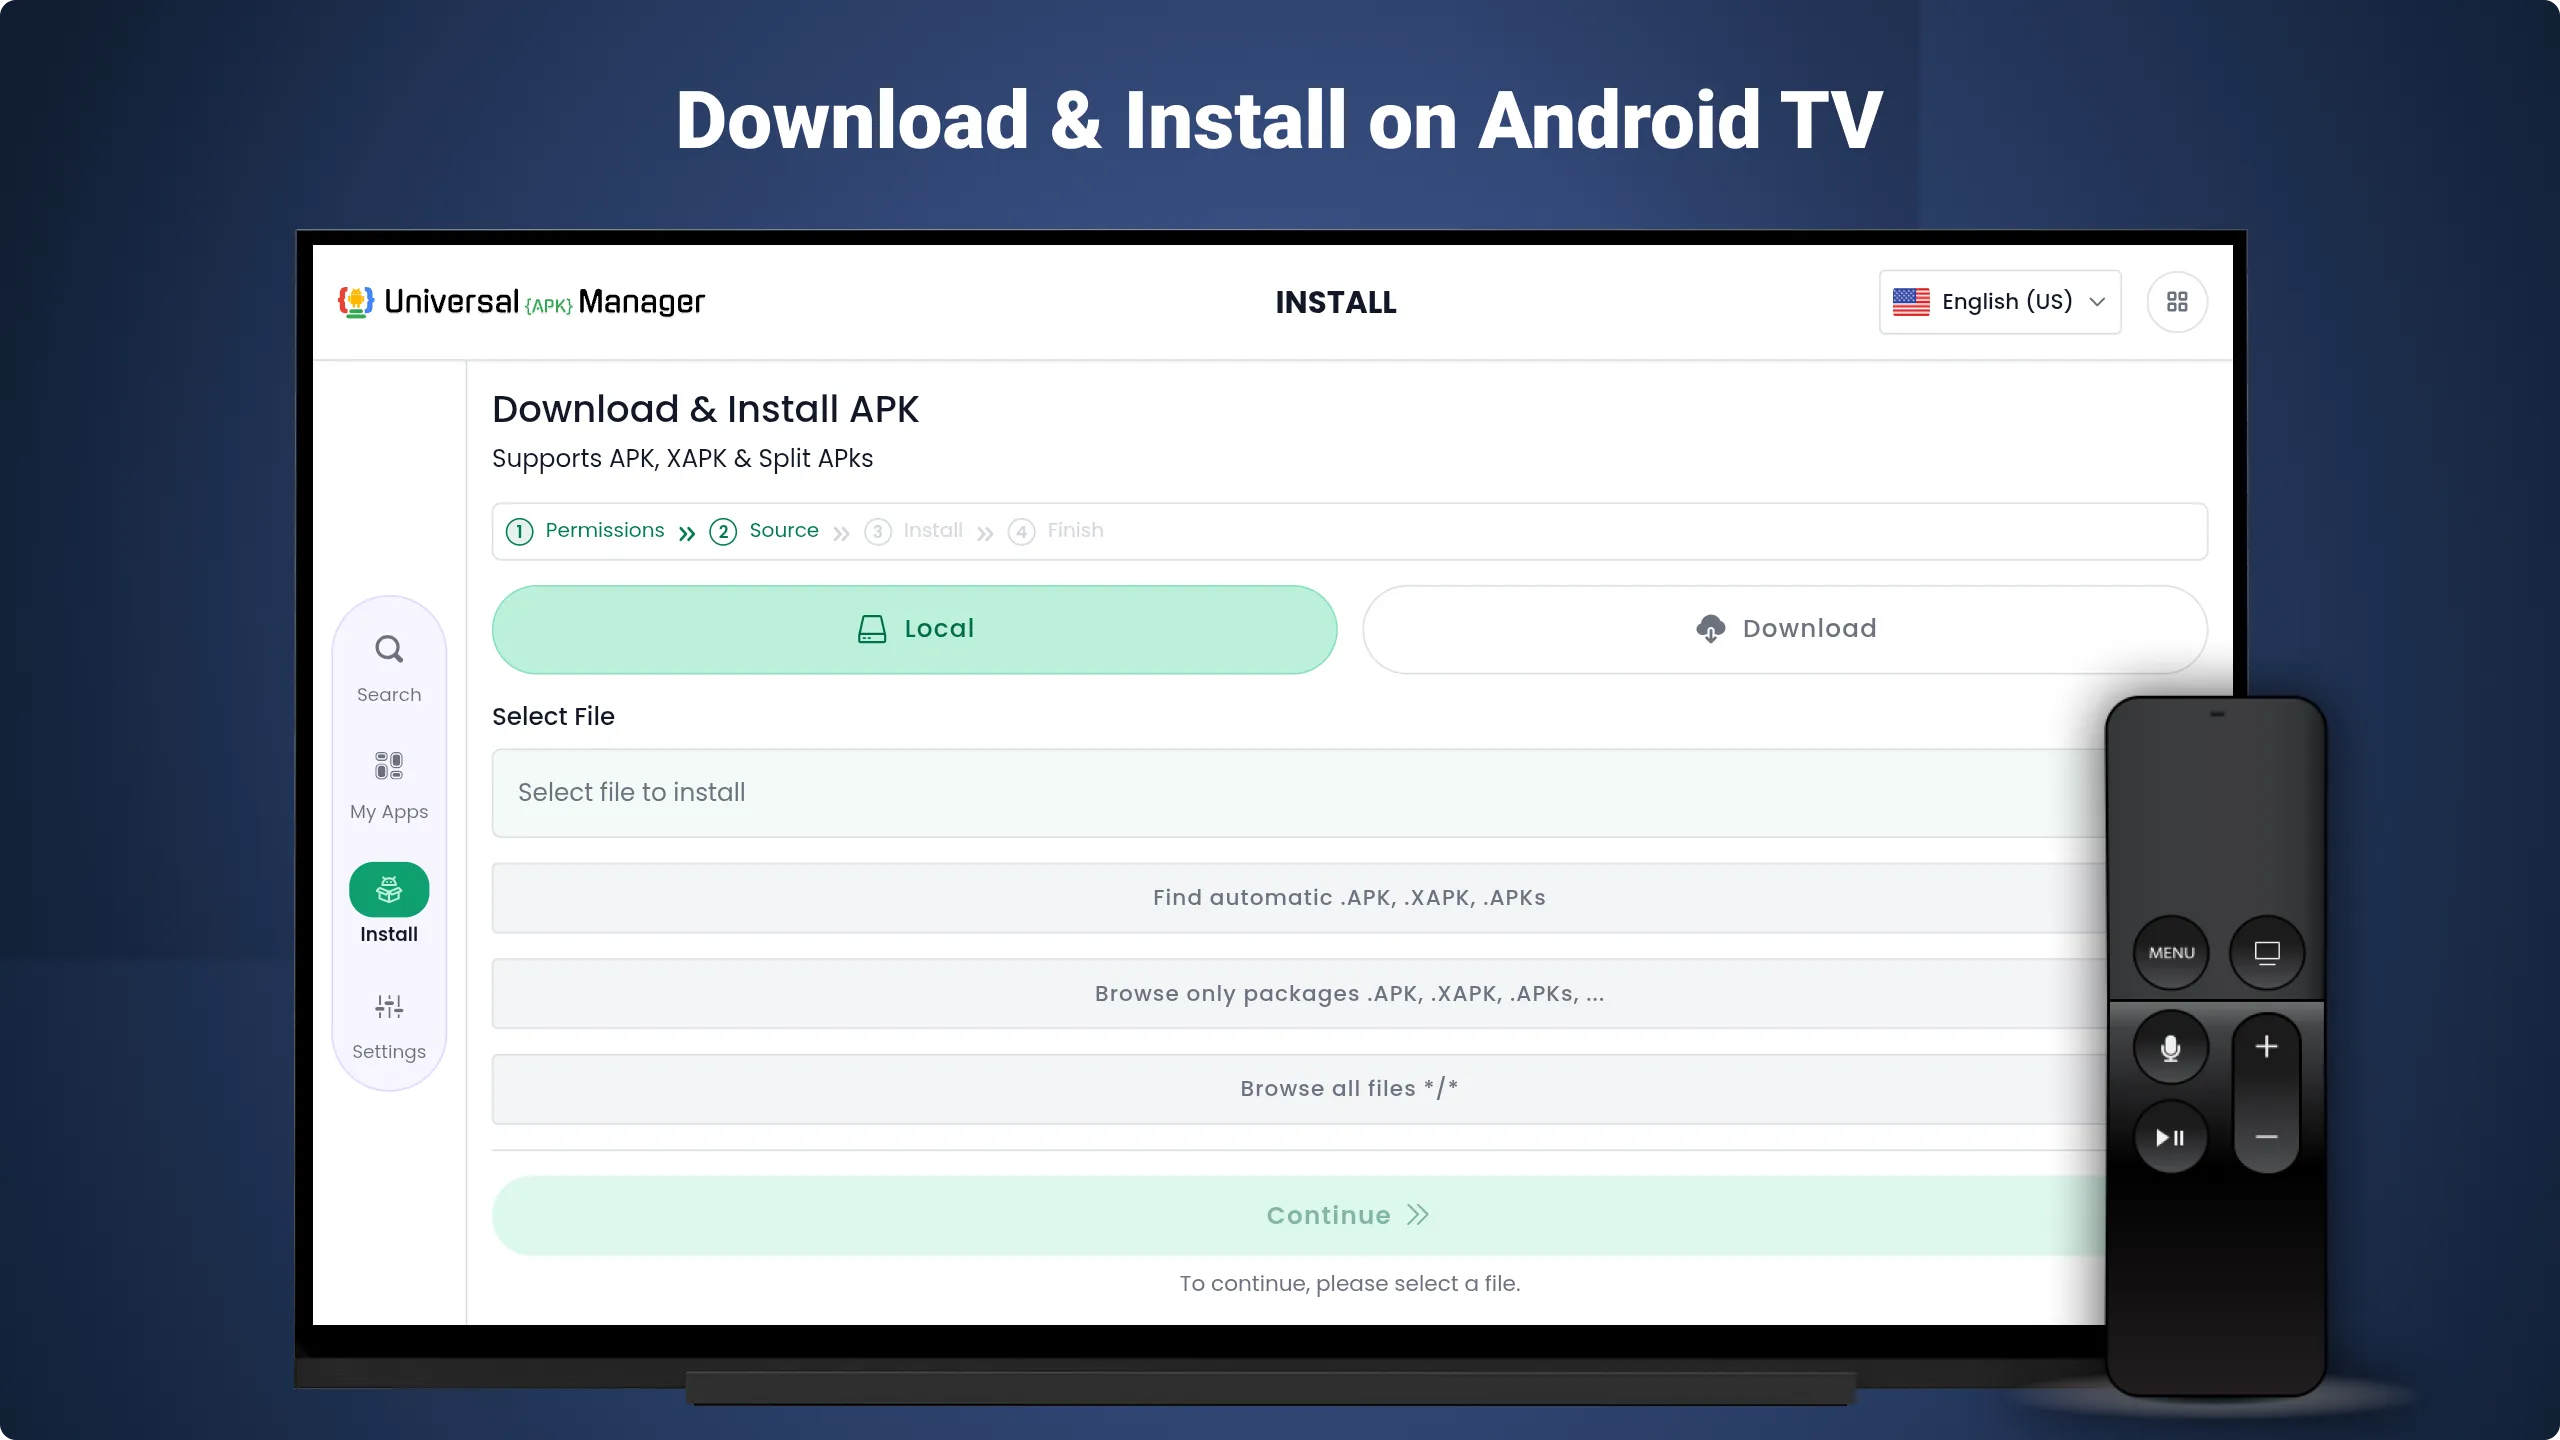Viewport: 2560px width, 1440px height.
Task: Open My Apps from the sidebar
Action: [x=388, y=766]
